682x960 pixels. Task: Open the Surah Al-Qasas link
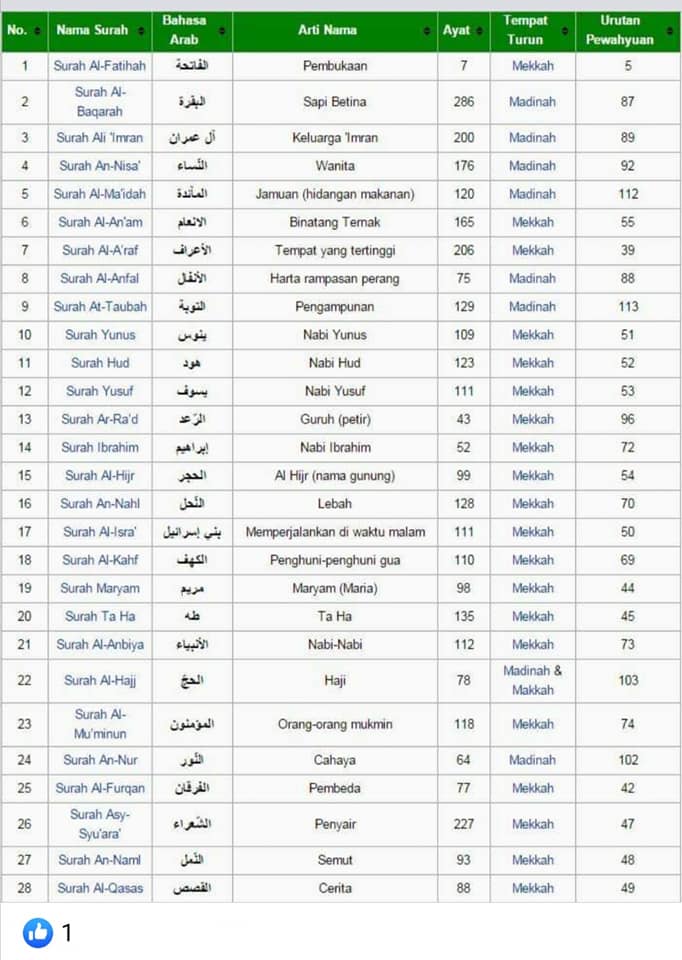tap(100, 888)
